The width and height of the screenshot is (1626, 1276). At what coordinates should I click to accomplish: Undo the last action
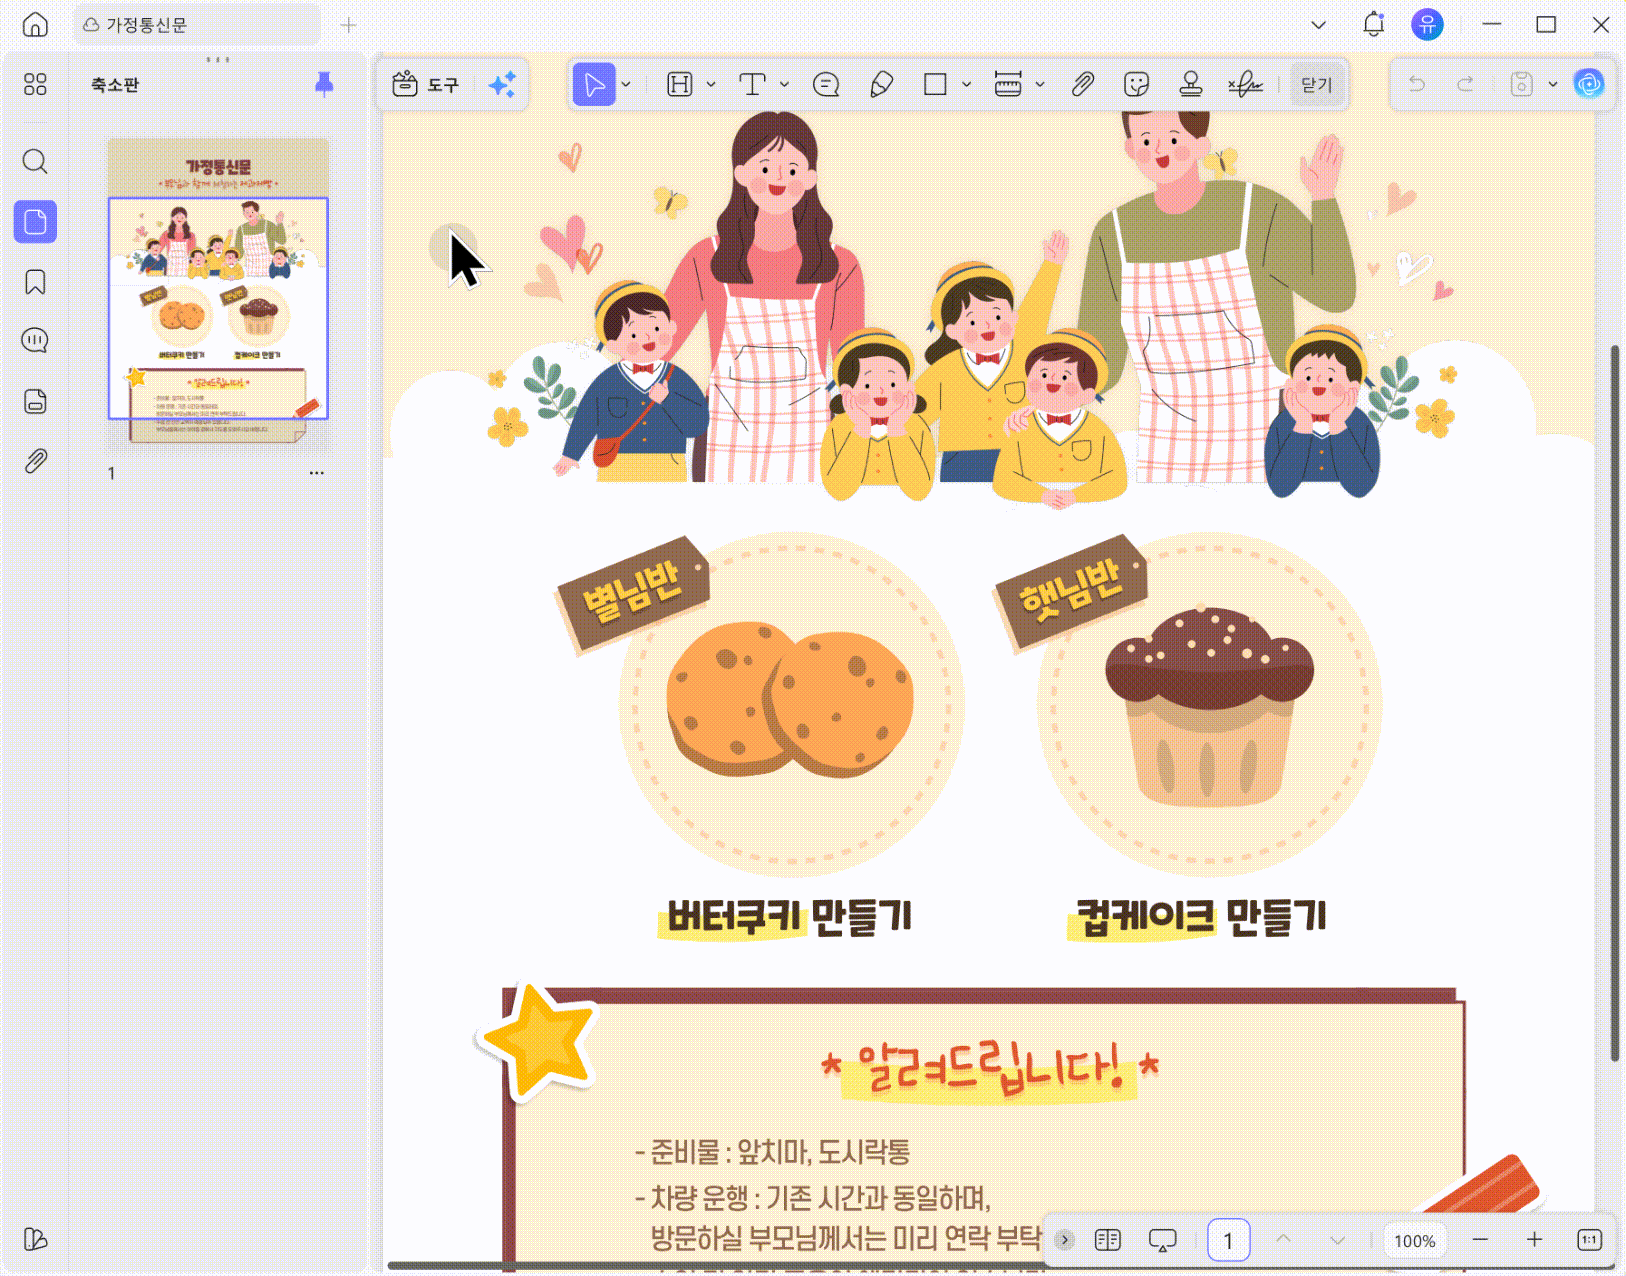pos(1417,84)
